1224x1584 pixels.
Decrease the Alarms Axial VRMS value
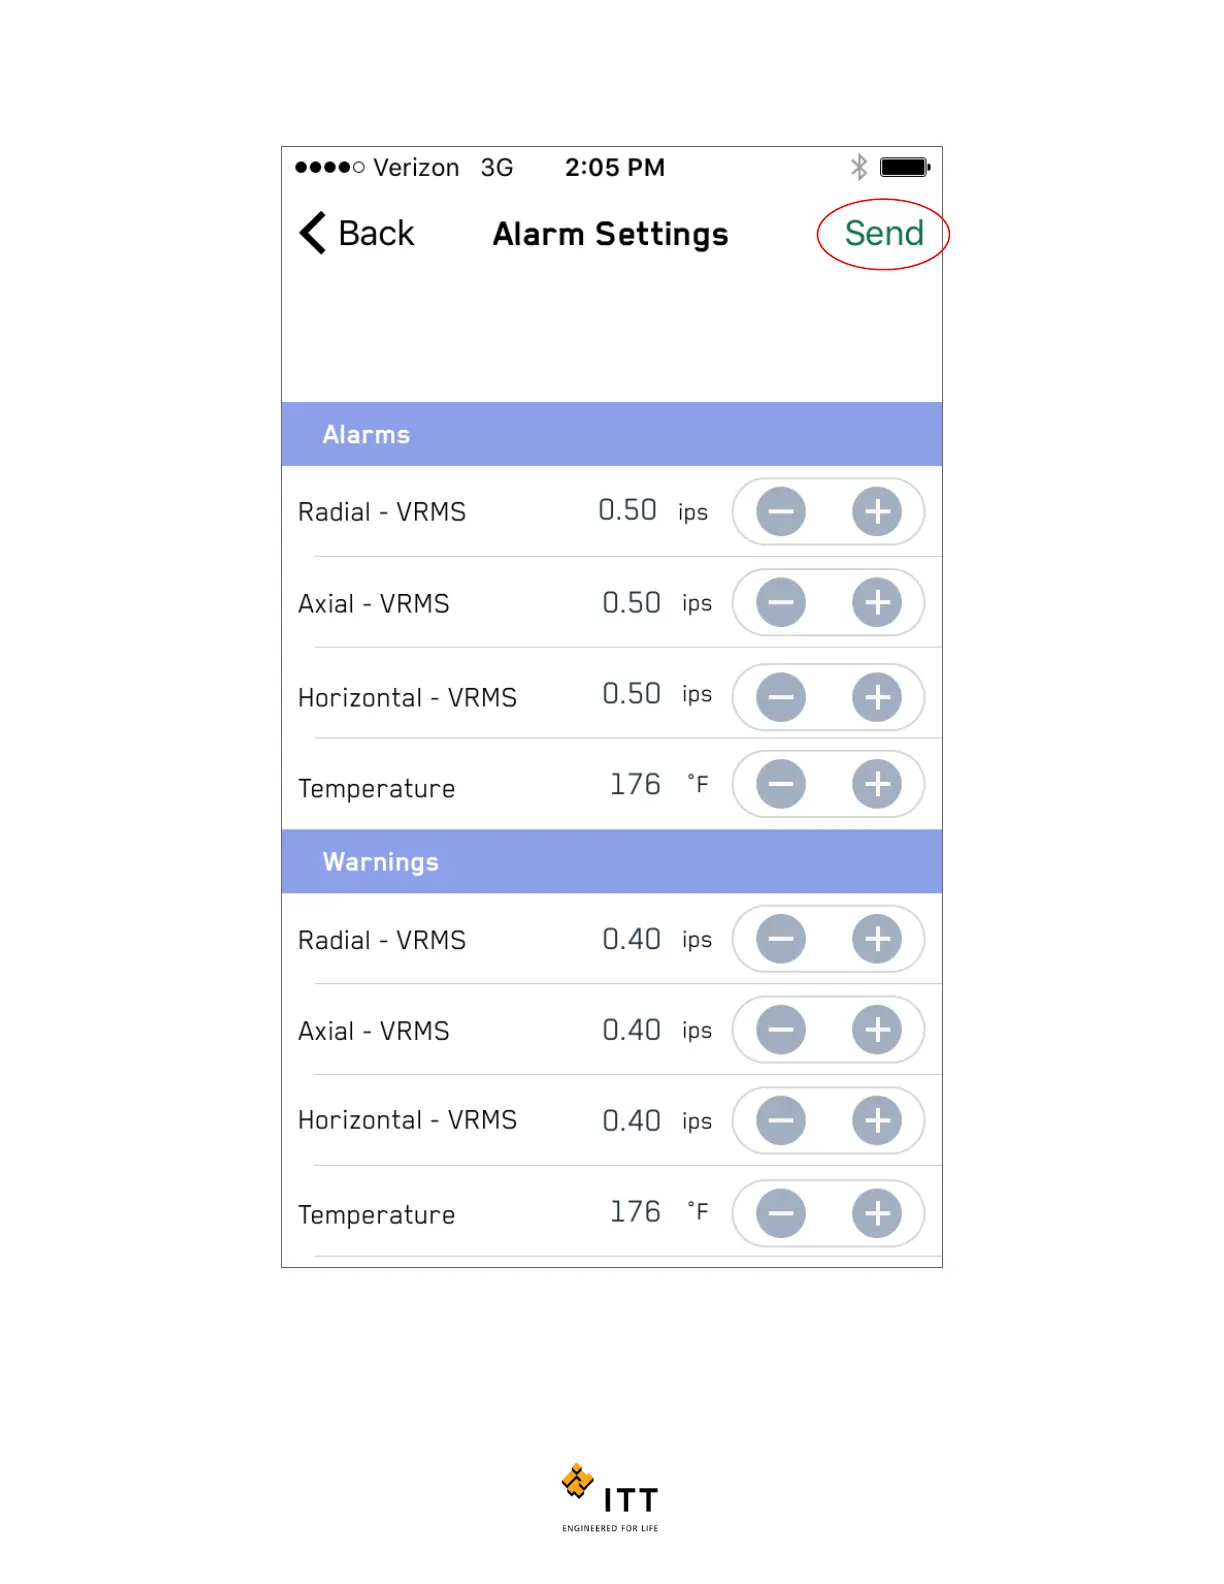pyautogui.click(x=780, y=603)
